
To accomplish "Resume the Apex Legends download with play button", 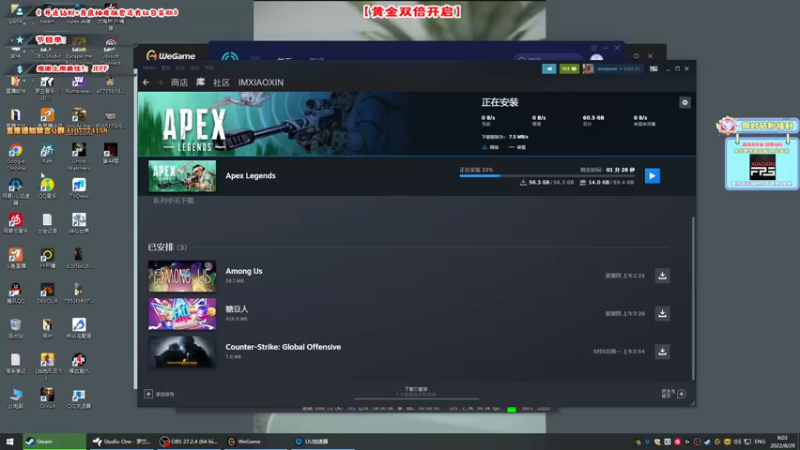I will [x=652, y=176].
